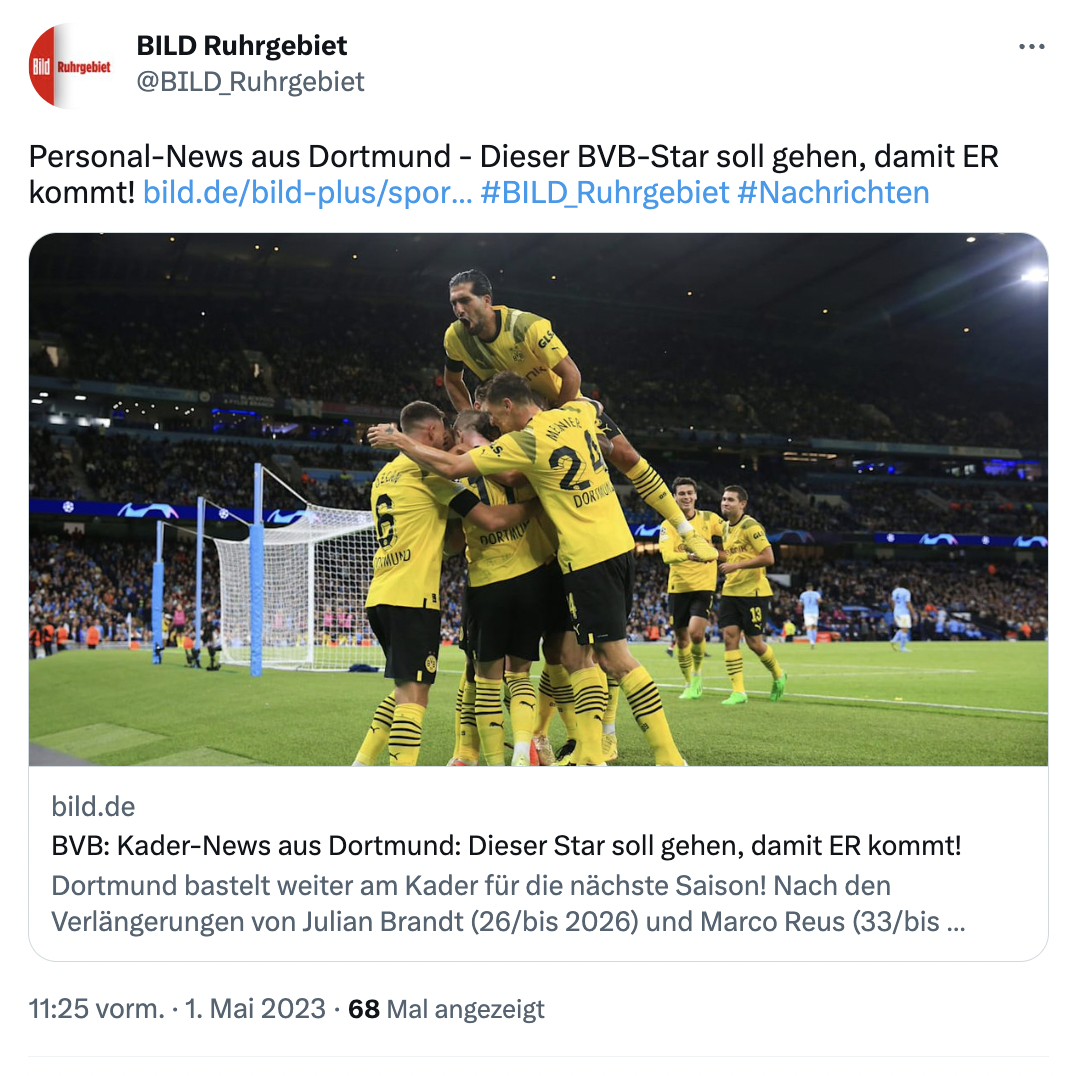This screenshot has height=1076, width=1078.
Task: Click the '1. Mai 2023' date
Action: click(255, 1009)
